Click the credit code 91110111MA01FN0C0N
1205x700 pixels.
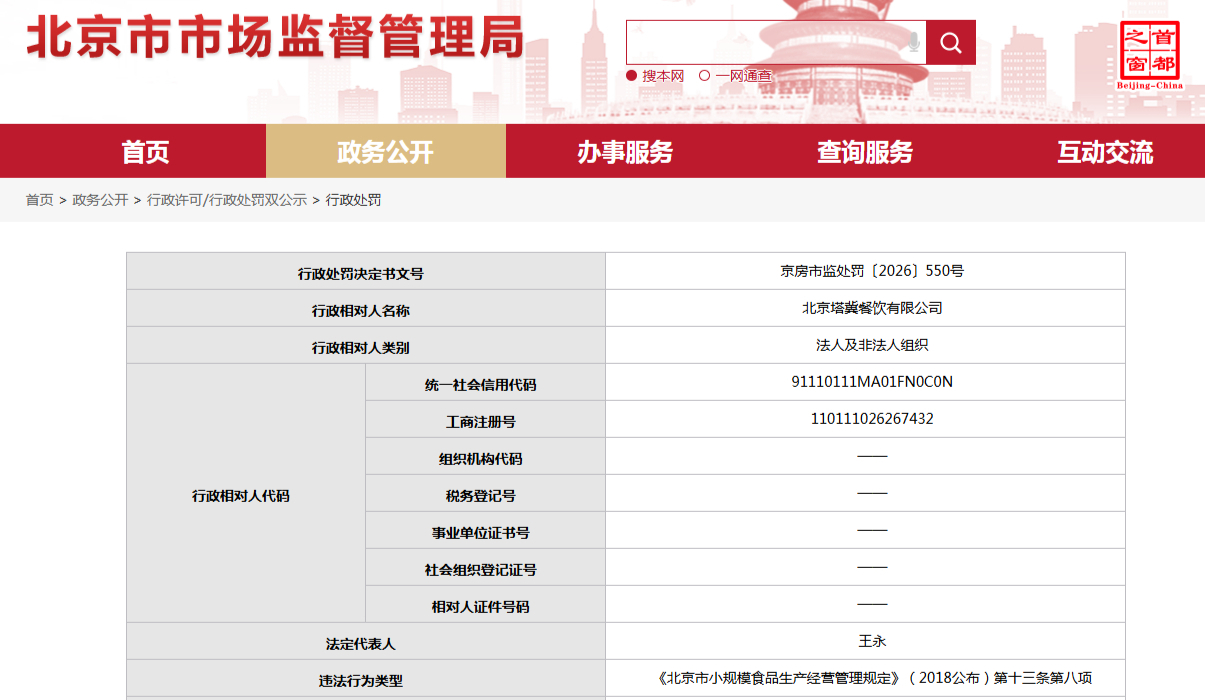(x=872, y=382)
